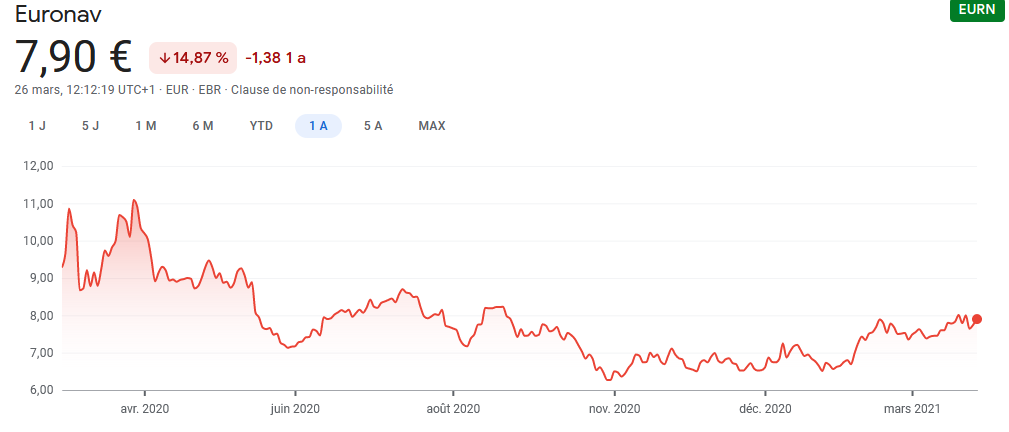Select the YTD range tab
This screenshot has width=1009, height=432.
click(x=261, y=126)
